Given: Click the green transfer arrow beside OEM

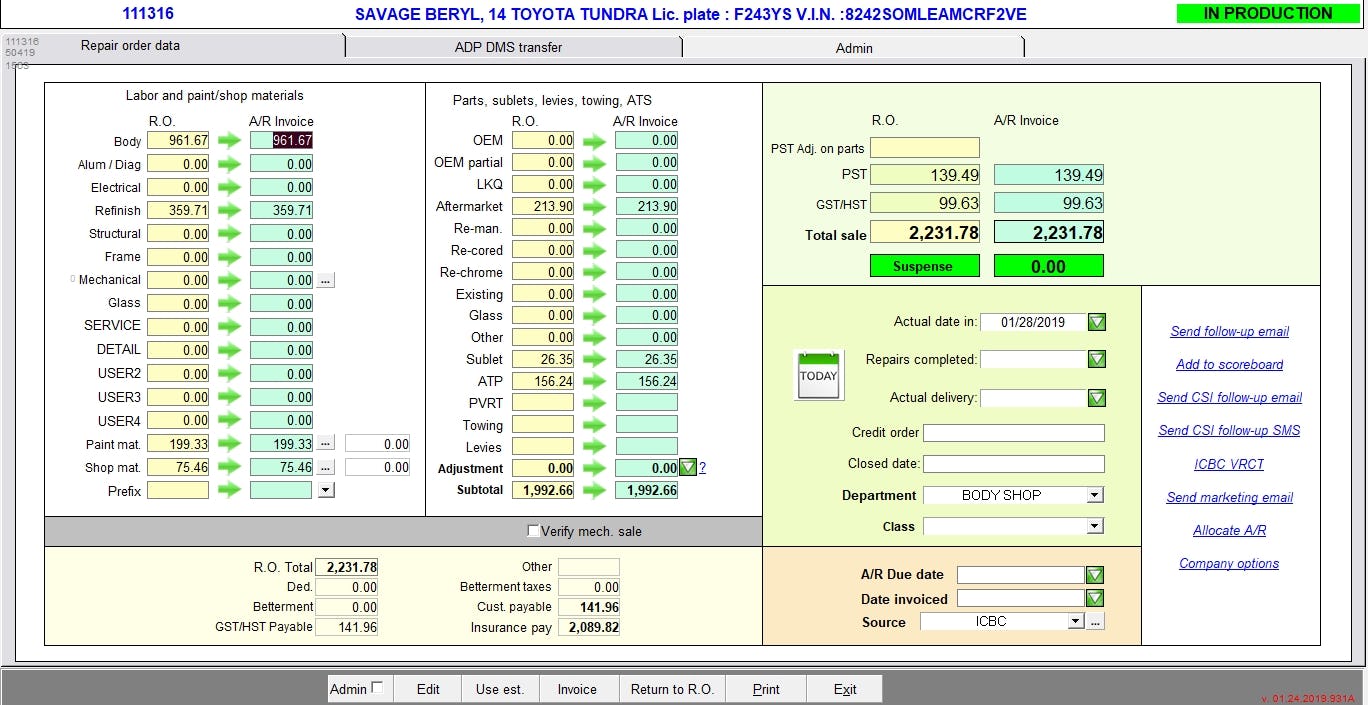Looking at the screenshot, I should pos(594,140).
